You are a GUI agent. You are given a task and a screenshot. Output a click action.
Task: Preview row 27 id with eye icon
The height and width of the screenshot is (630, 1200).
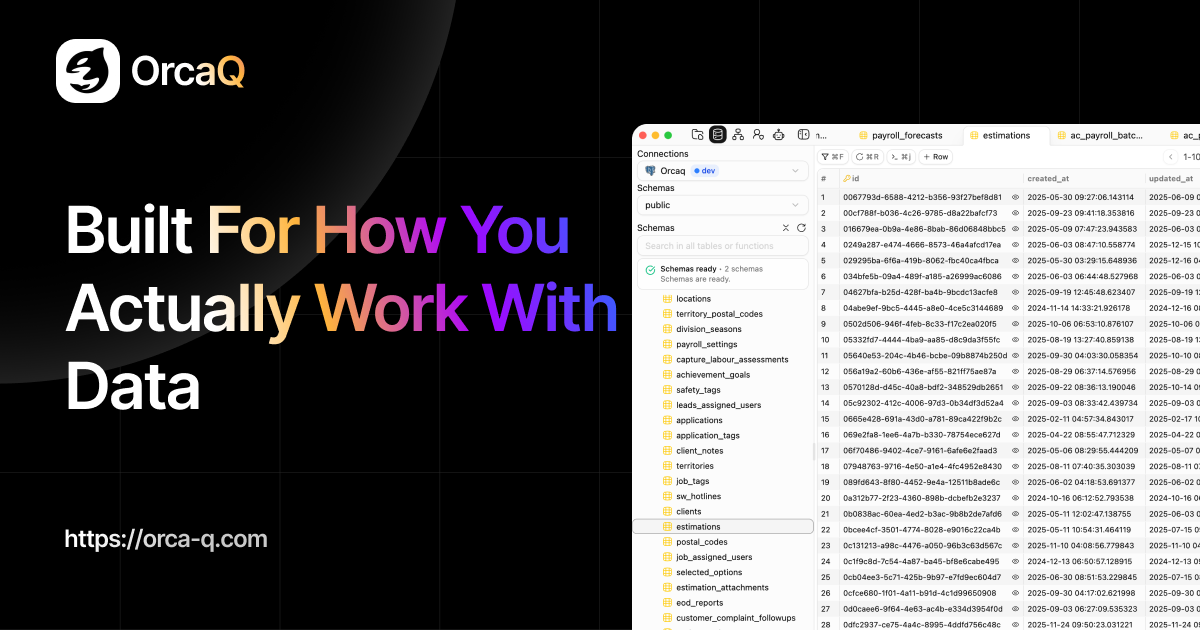pos(1015,608)
